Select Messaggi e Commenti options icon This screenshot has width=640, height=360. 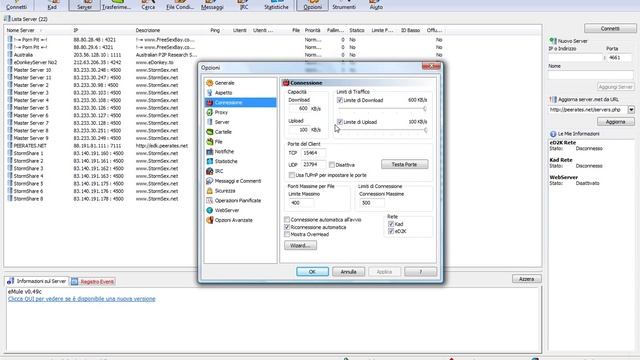(209, 181)
